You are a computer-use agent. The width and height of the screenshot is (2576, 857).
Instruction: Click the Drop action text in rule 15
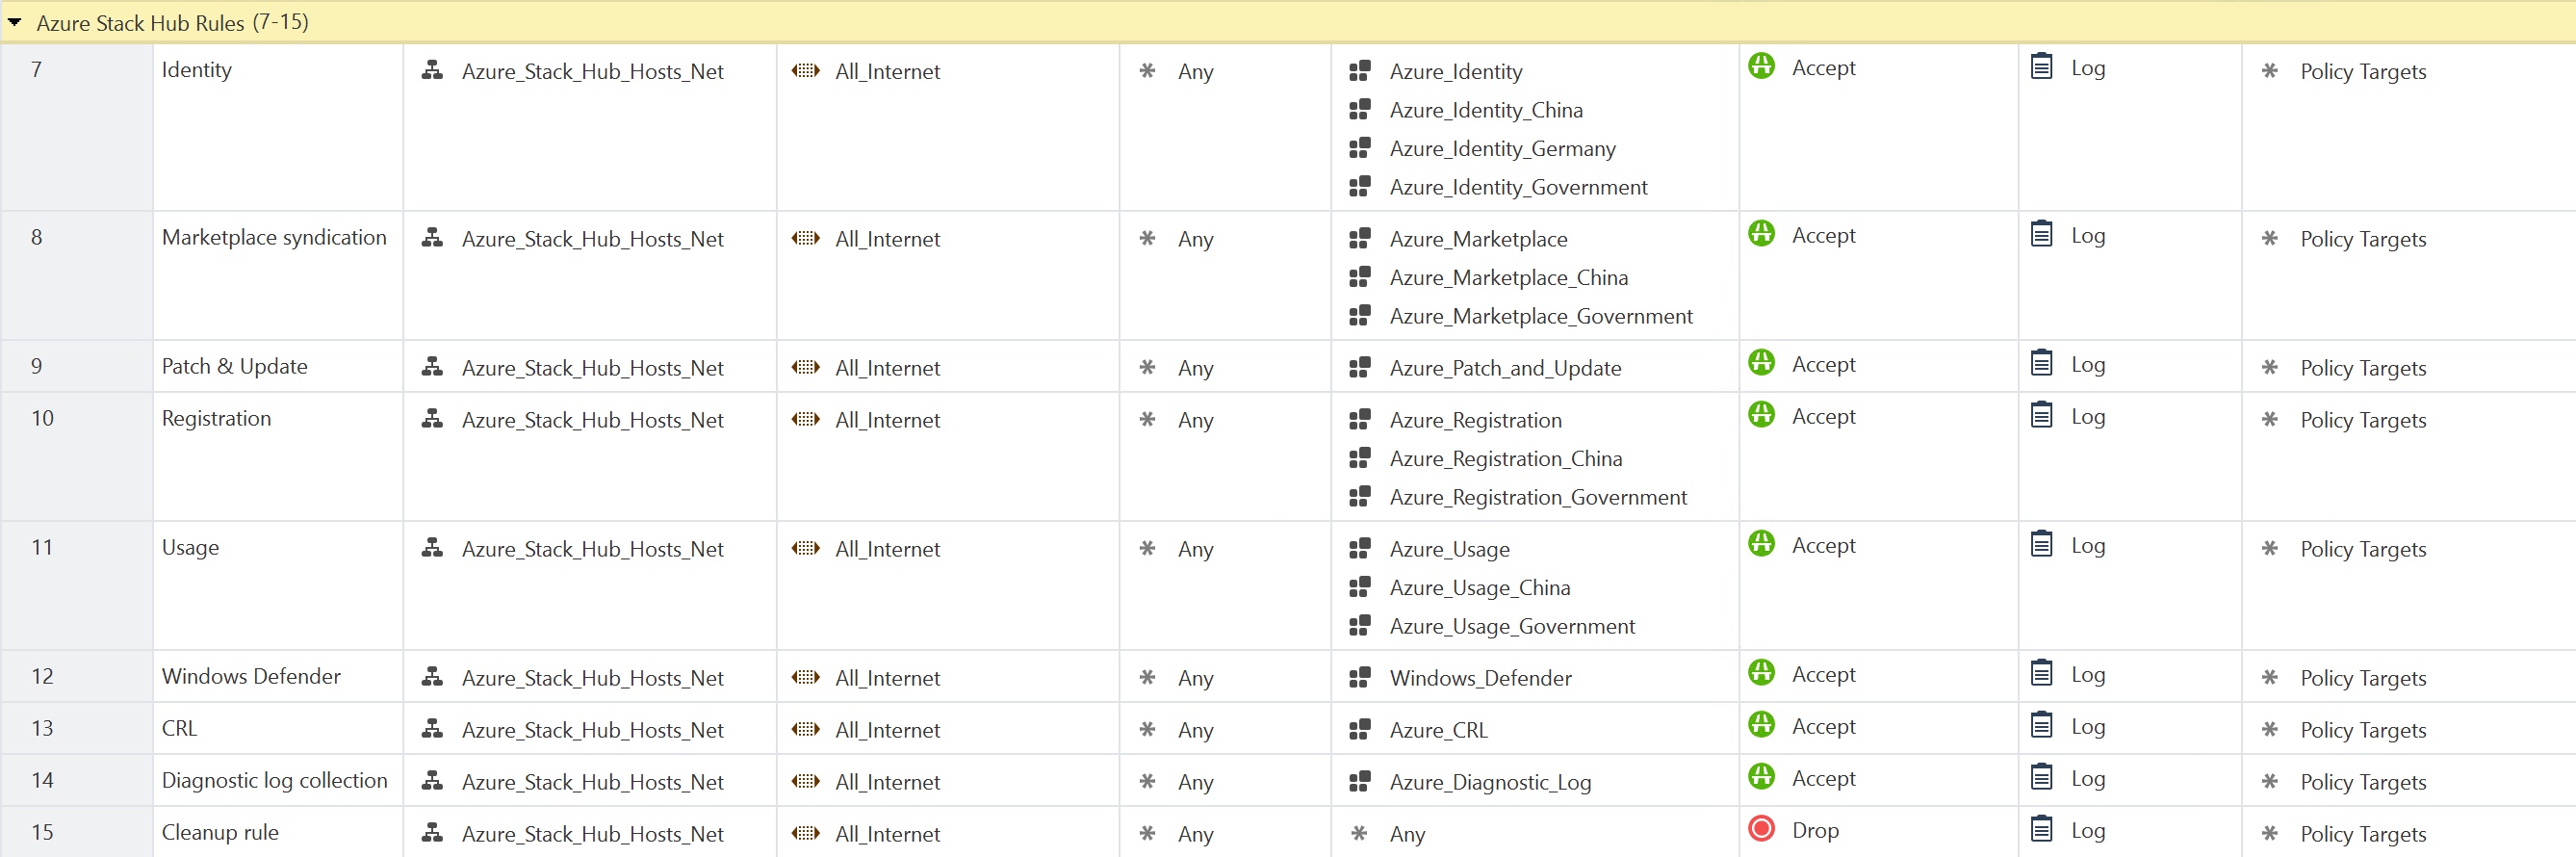click(x=1815, y=831)
